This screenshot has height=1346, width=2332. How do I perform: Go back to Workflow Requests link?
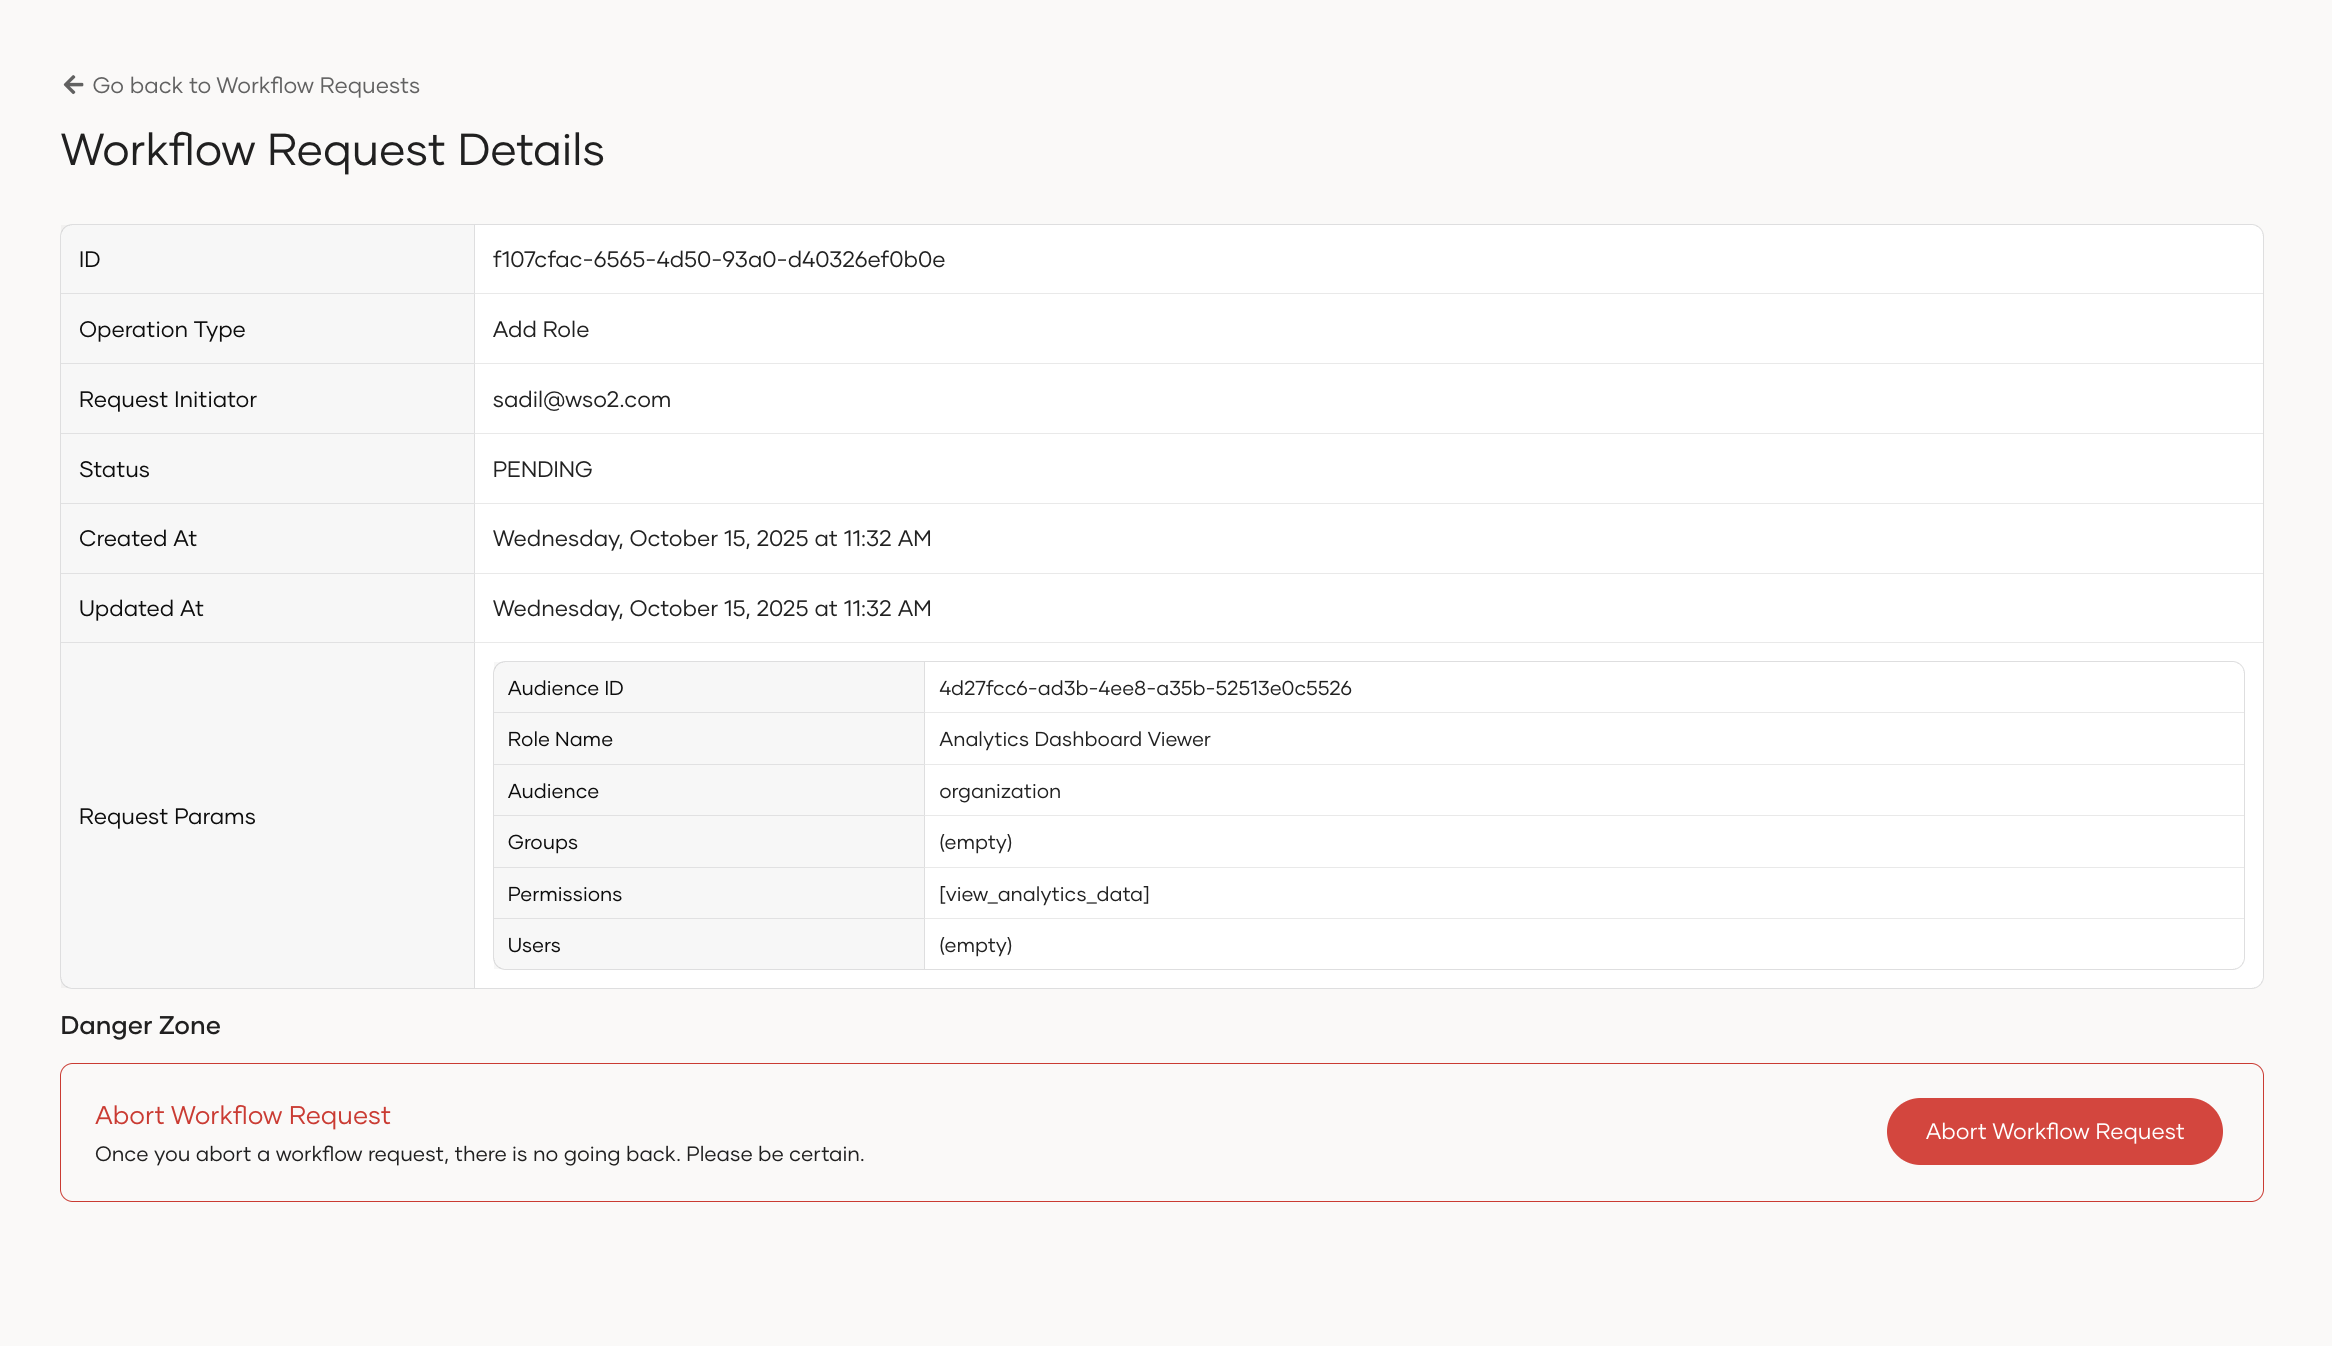[x=255, y=86]
